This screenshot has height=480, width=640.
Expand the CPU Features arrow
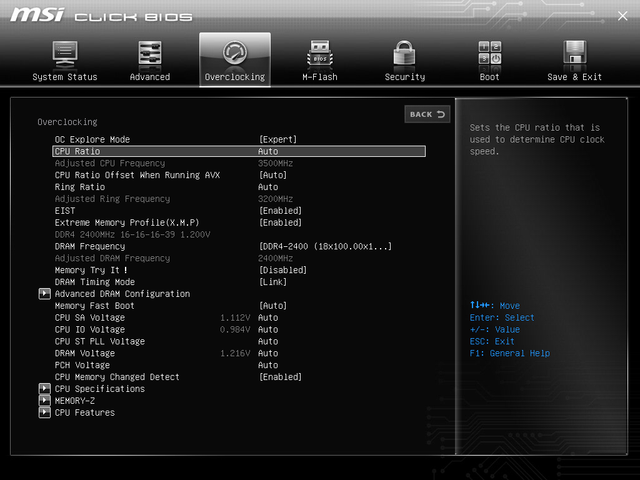(44, 412)
